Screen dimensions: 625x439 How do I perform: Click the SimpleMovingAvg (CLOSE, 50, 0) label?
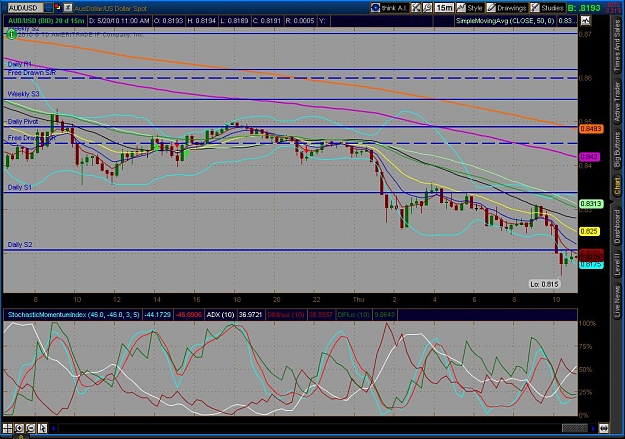click(x=505, y=21)
